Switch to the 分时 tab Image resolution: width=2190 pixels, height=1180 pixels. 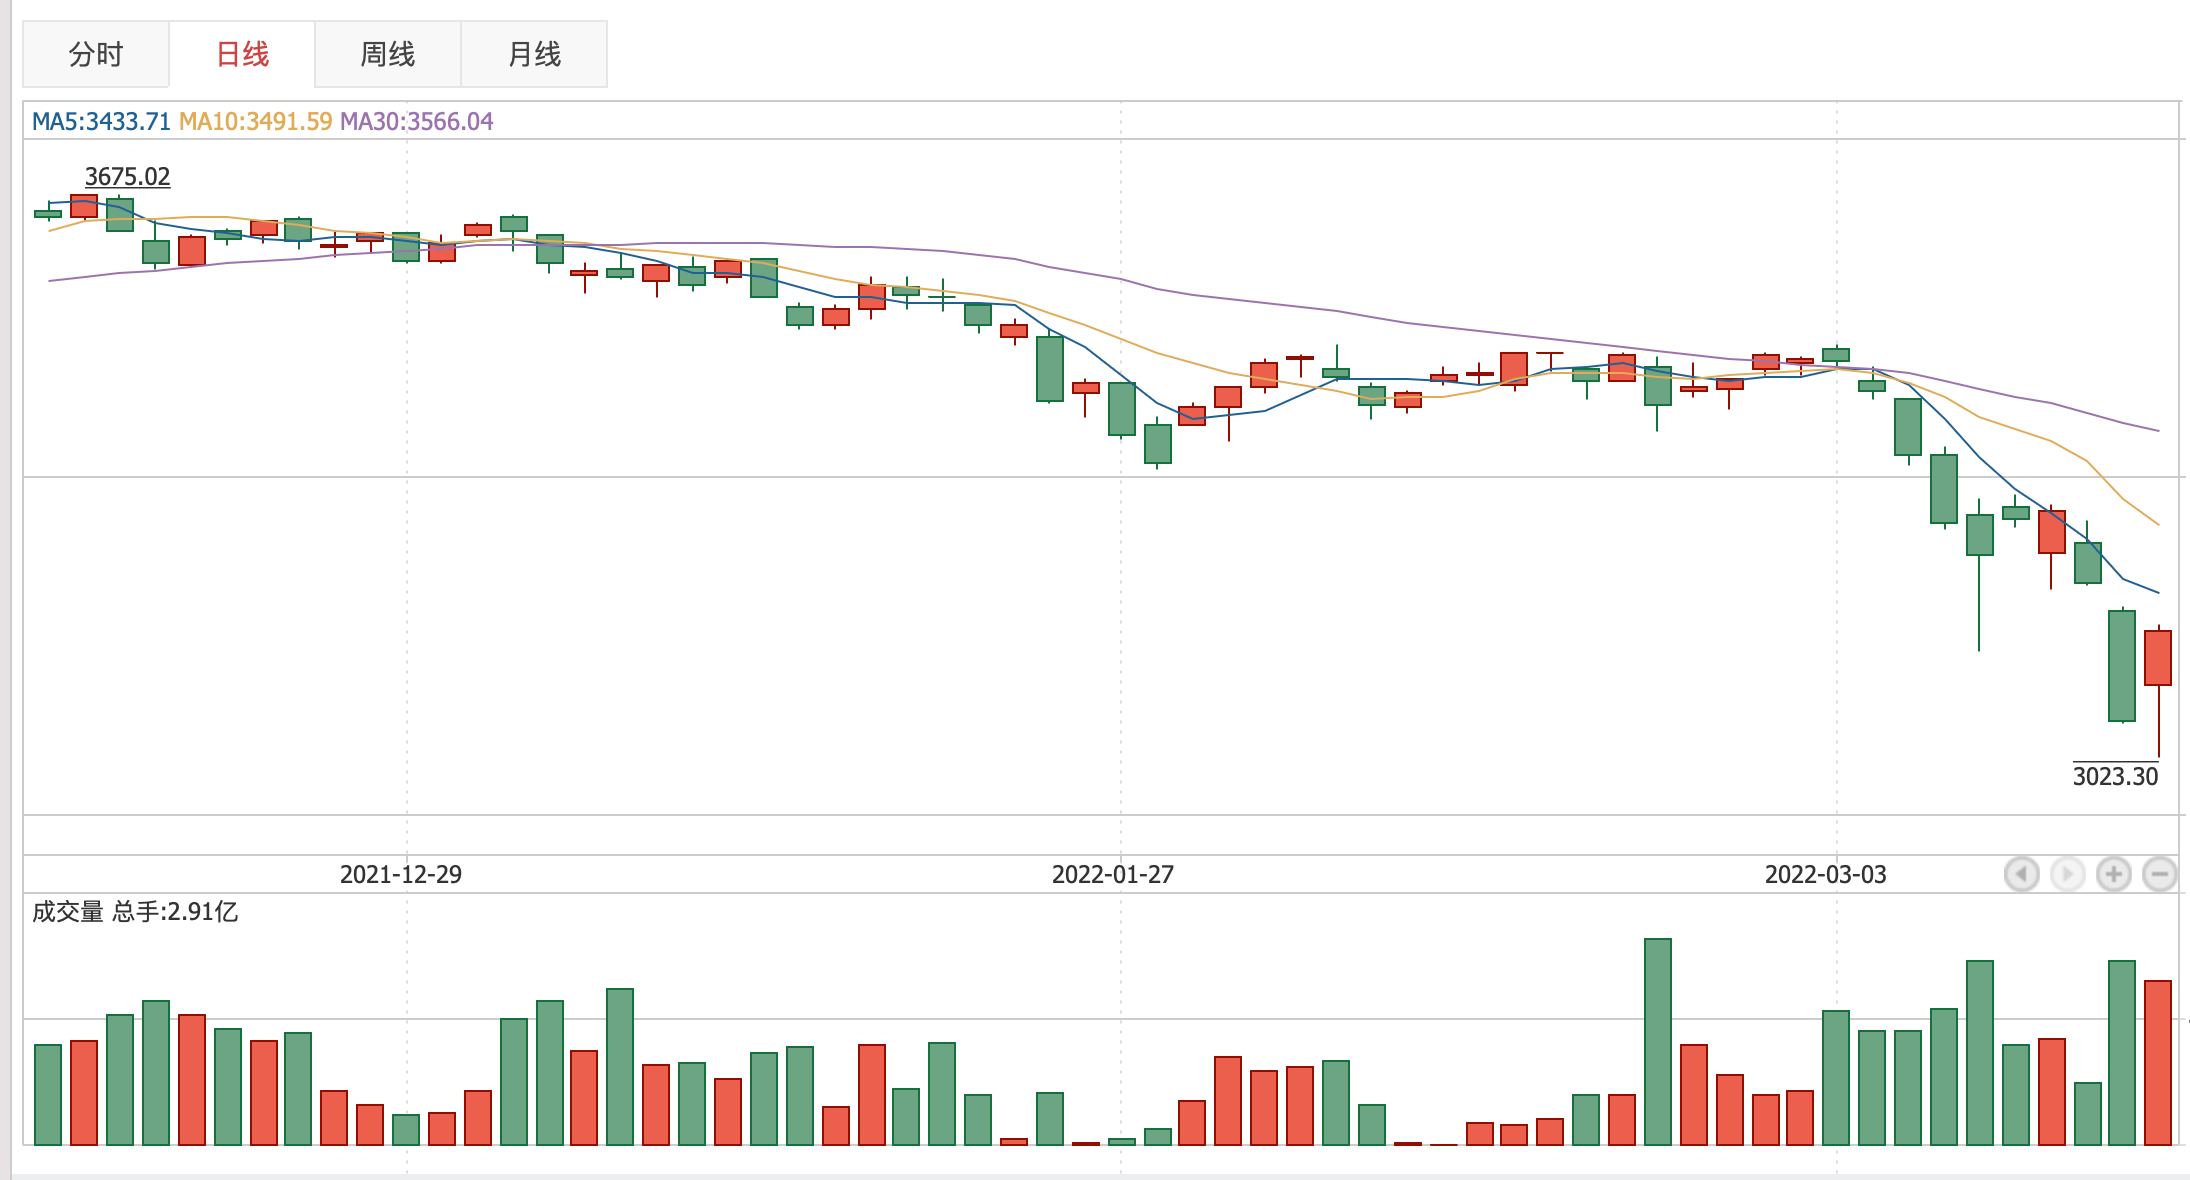[x=96, y=54]
